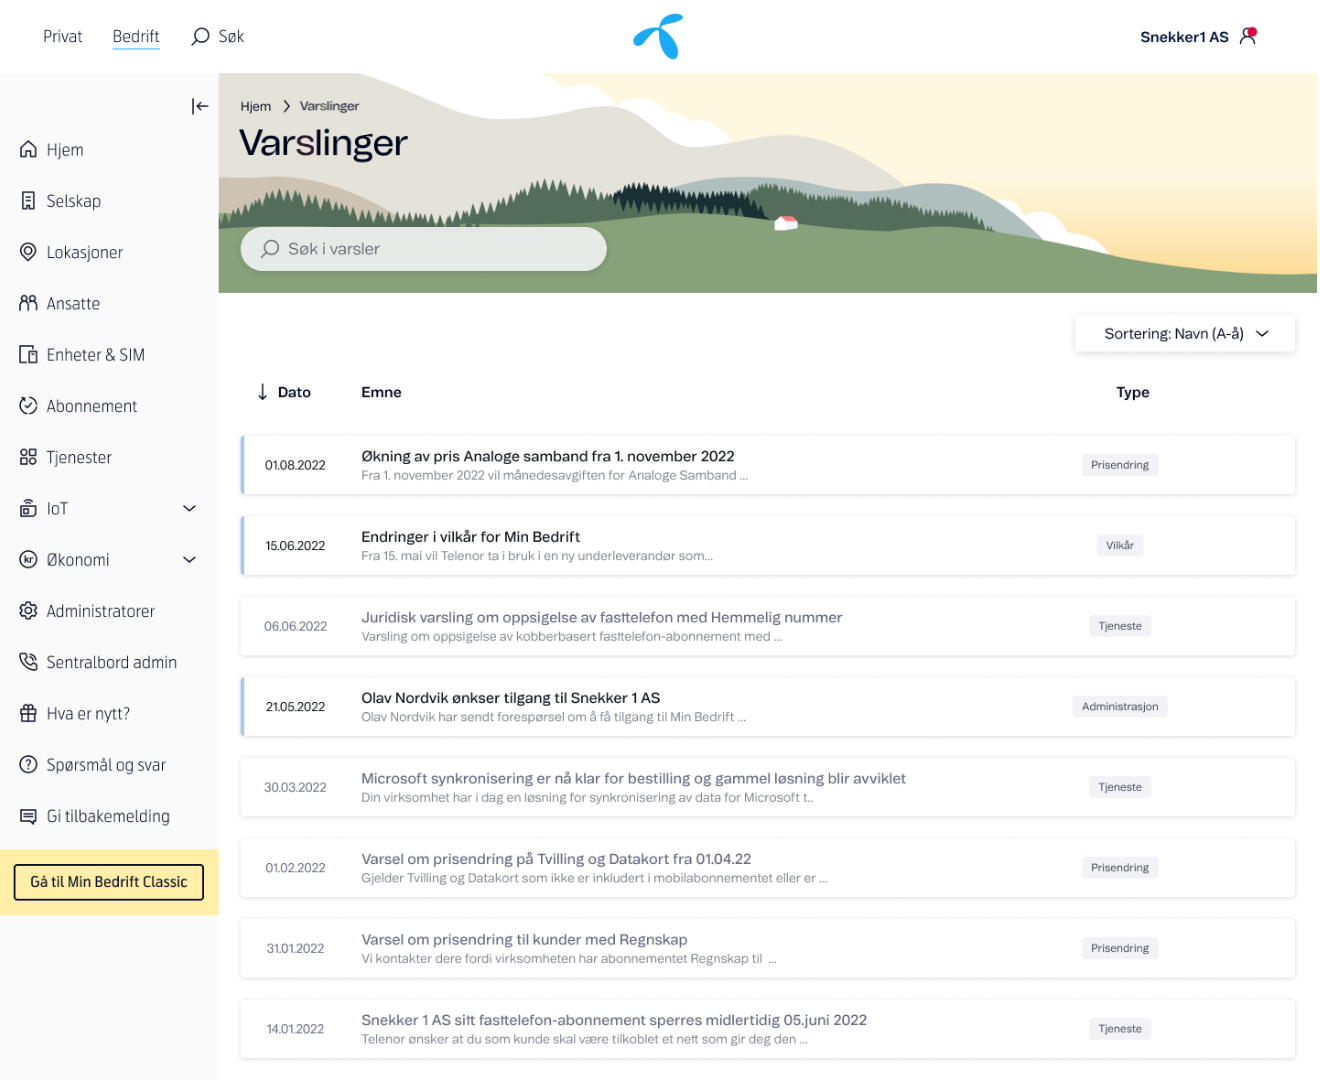This screenshot has width=1320, height=1080.
Task: Click the Selskap building icon
Action: 28,201
